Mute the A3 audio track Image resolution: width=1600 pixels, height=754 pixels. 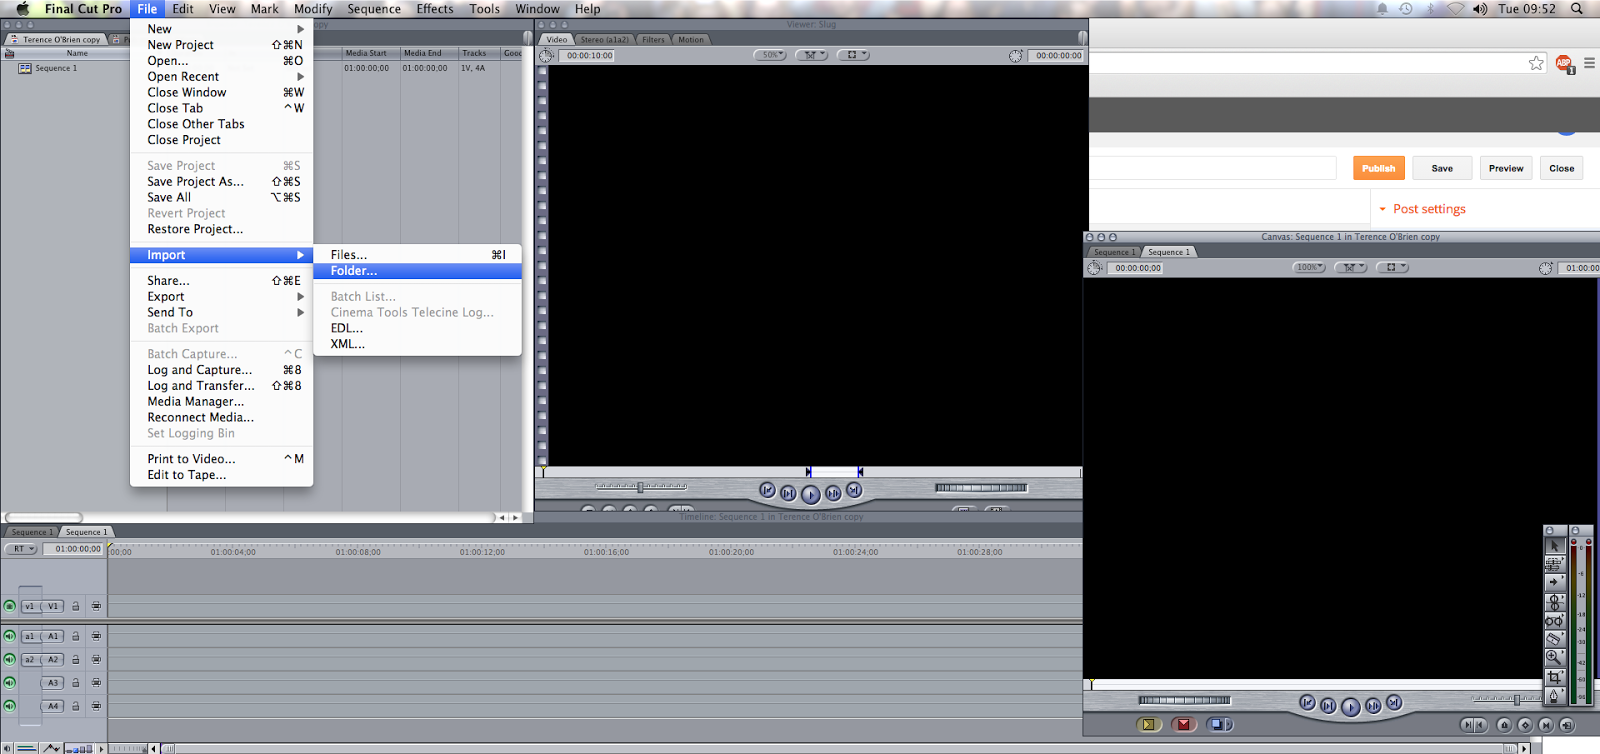click(x=10, y=683)
